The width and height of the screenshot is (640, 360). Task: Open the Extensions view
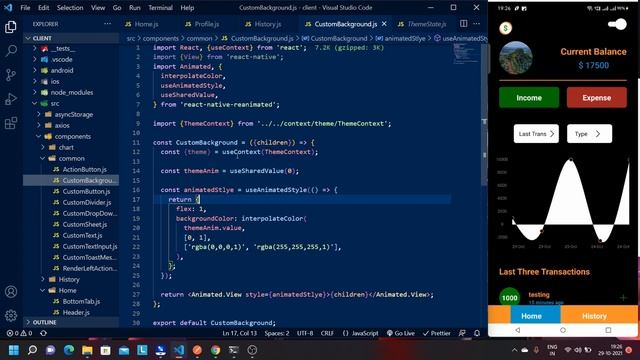coord(11,123)
